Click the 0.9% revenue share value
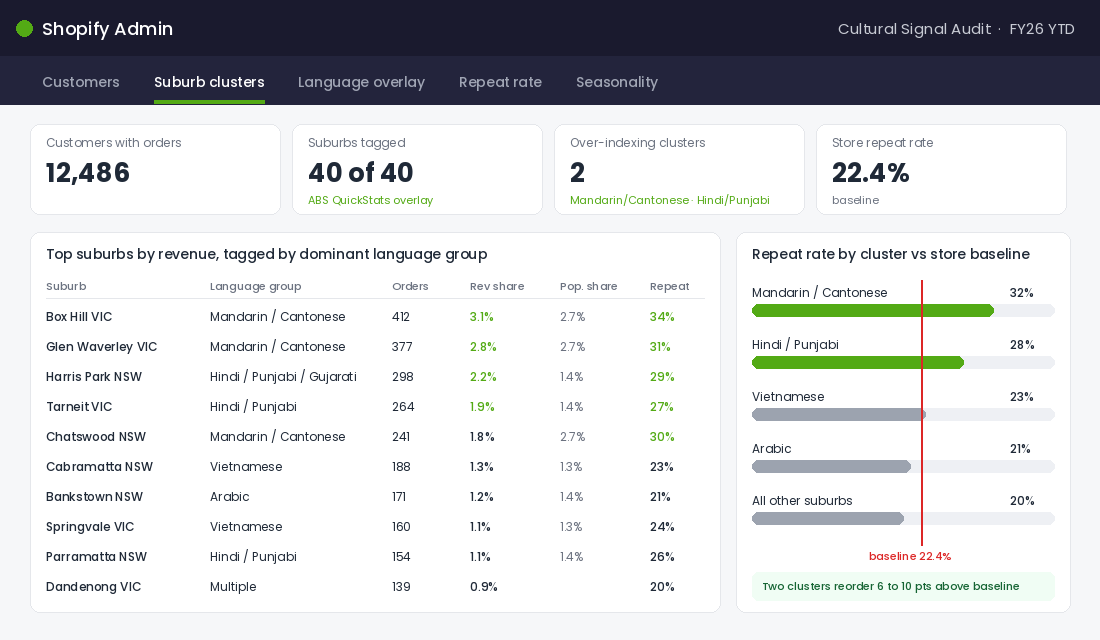 [484, 587]
